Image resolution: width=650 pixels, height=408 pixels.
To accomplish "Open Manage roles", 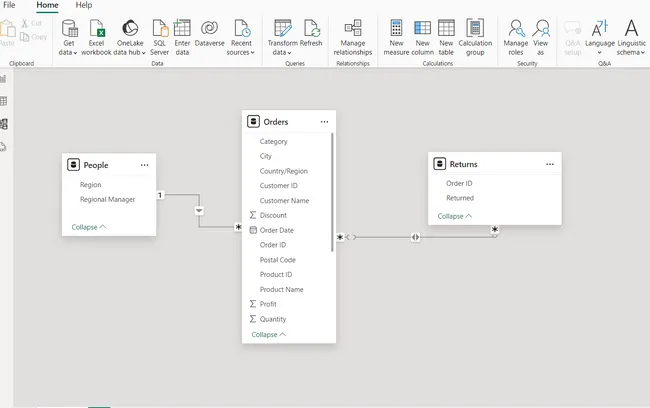I will click(516, 37).
